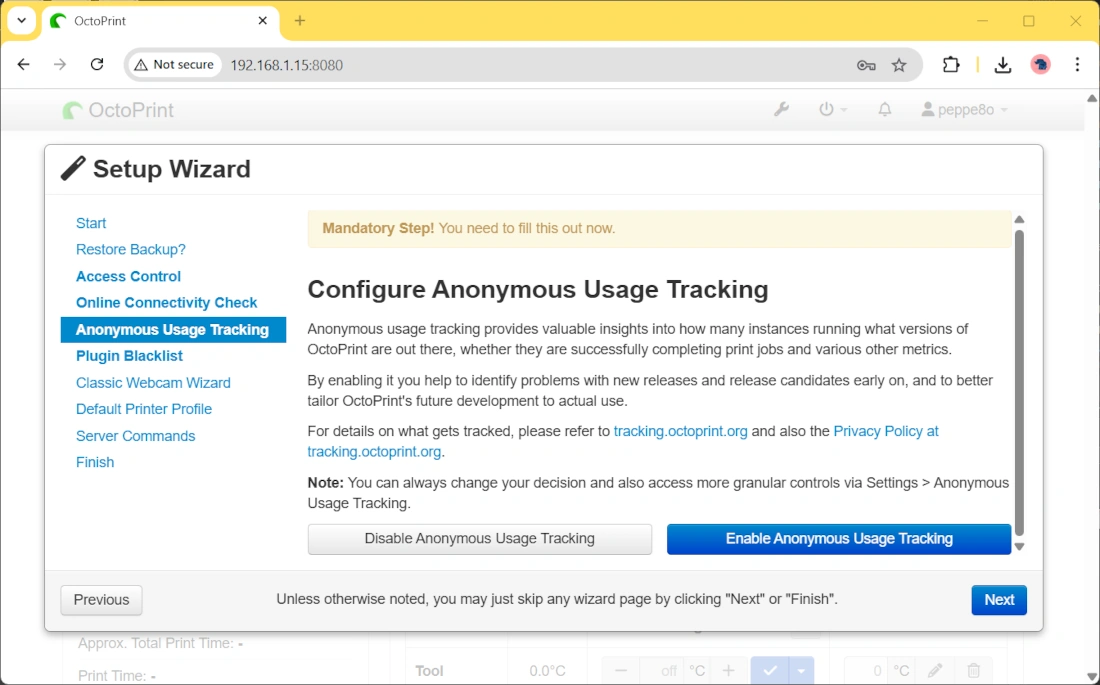Click the Next wizard button
Viewport: 1100px width, 685px height.
[999, 600]
